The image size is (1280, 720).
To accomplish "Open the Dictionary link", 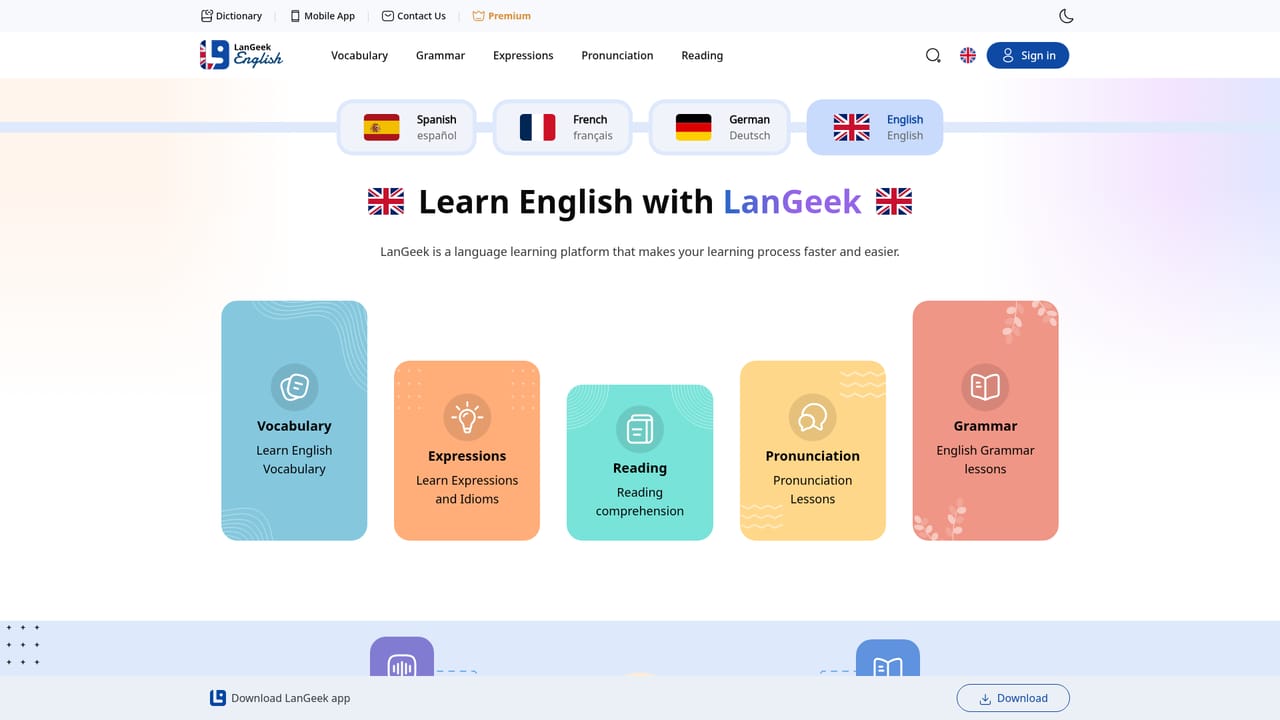I will [x=231, y=16].
